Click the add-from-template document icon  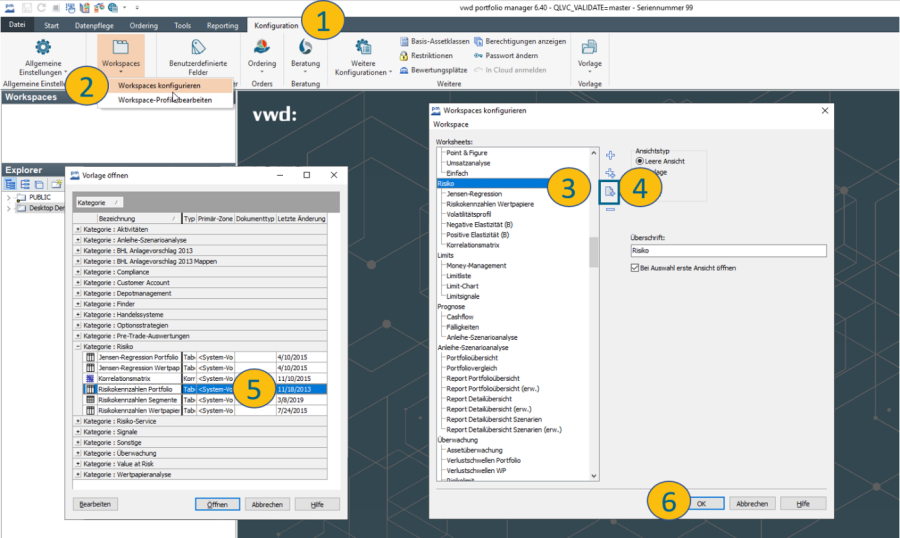click(610, 190)
